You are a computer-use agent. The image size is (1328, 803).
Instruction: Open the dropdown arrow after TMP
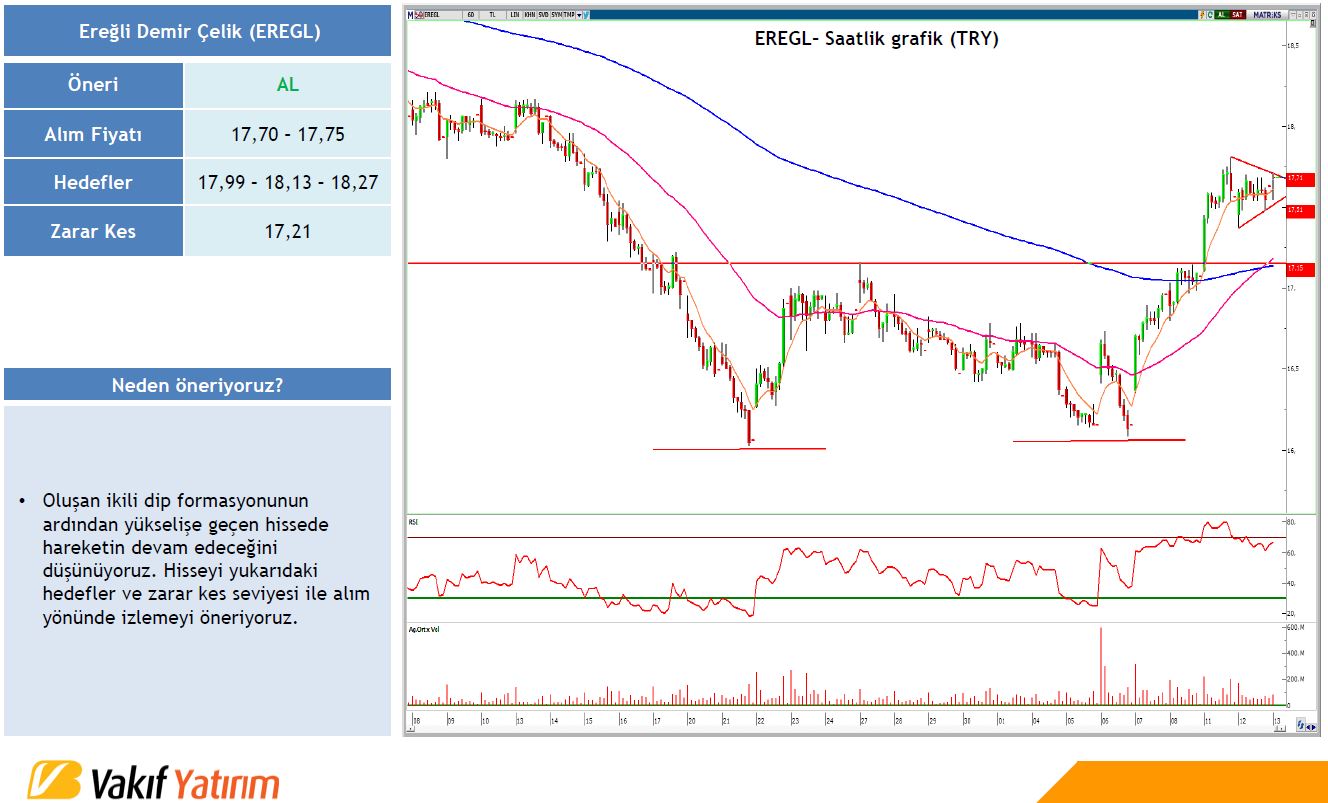click(579, 15)
